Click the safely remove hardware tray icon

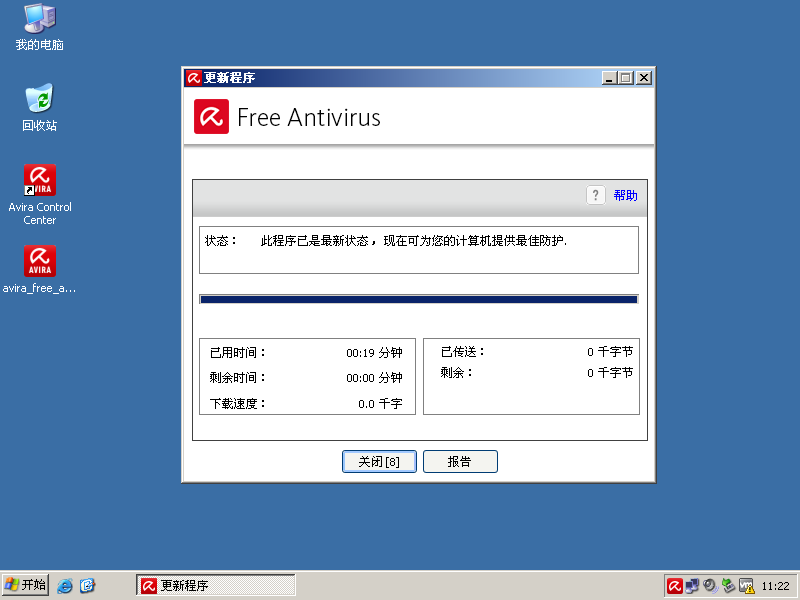[x=728, y=586]
